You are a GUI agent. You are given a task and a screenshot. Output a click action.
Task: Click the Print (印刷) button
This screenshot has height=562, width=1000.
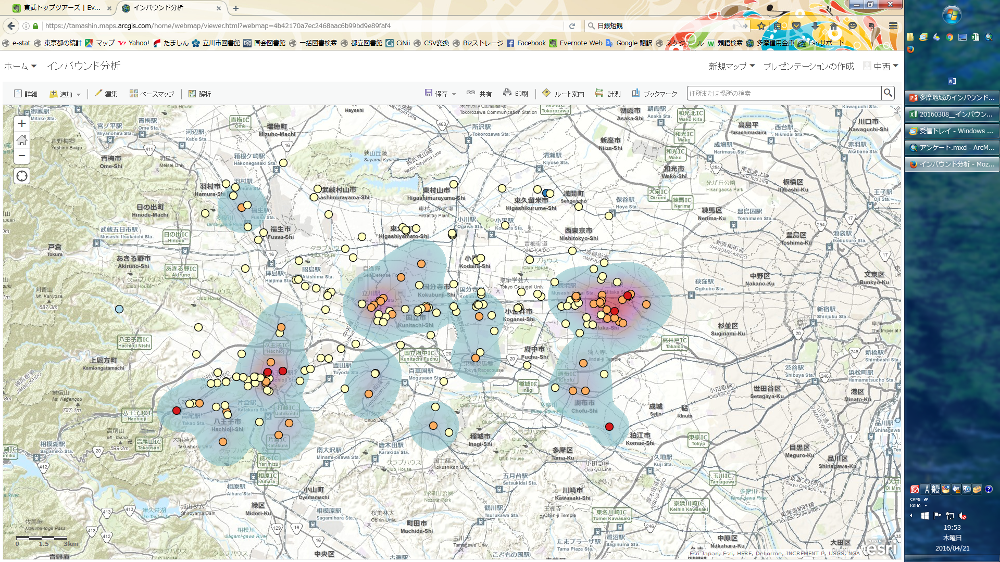(x=515, y=93)
